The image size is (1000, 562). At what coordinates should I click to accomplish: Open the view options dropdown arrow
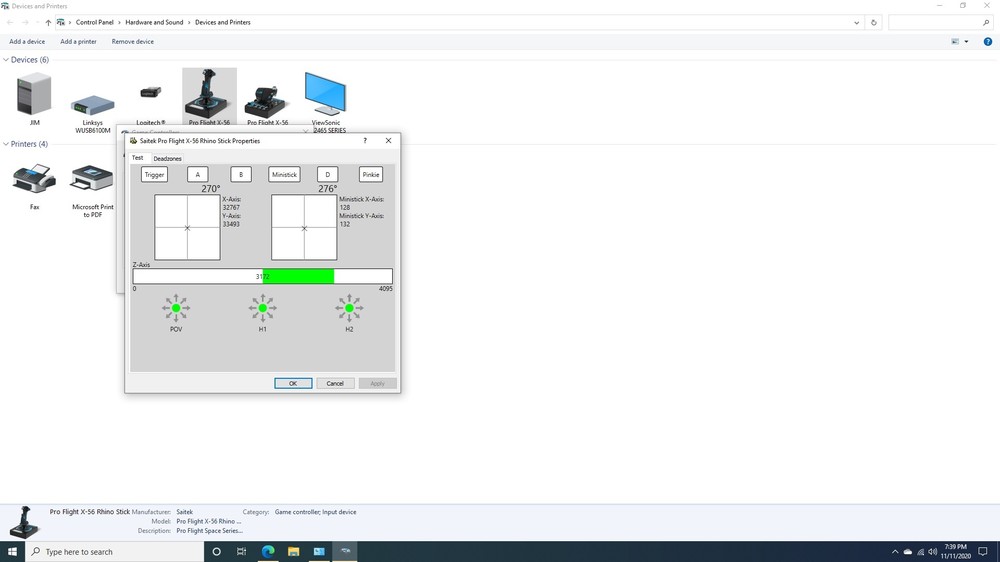click(966, 41)
